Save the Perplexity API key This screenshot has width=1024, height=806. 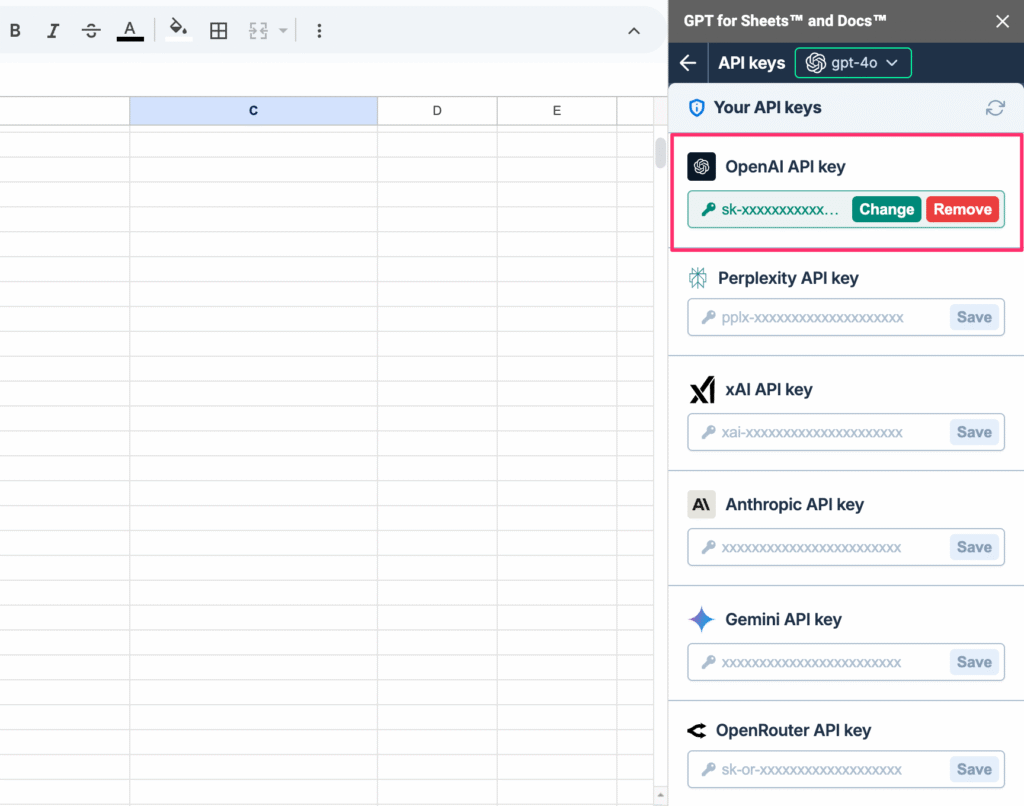click(x=974, y=317)
